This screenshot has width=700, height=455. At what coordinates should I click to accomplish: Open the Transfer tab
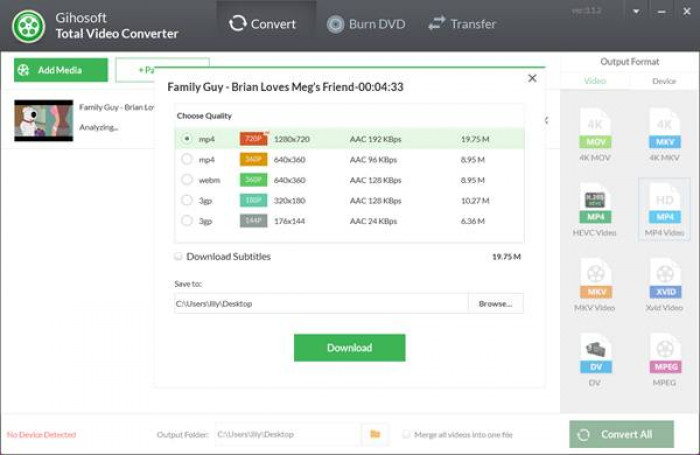pos(461,24)
